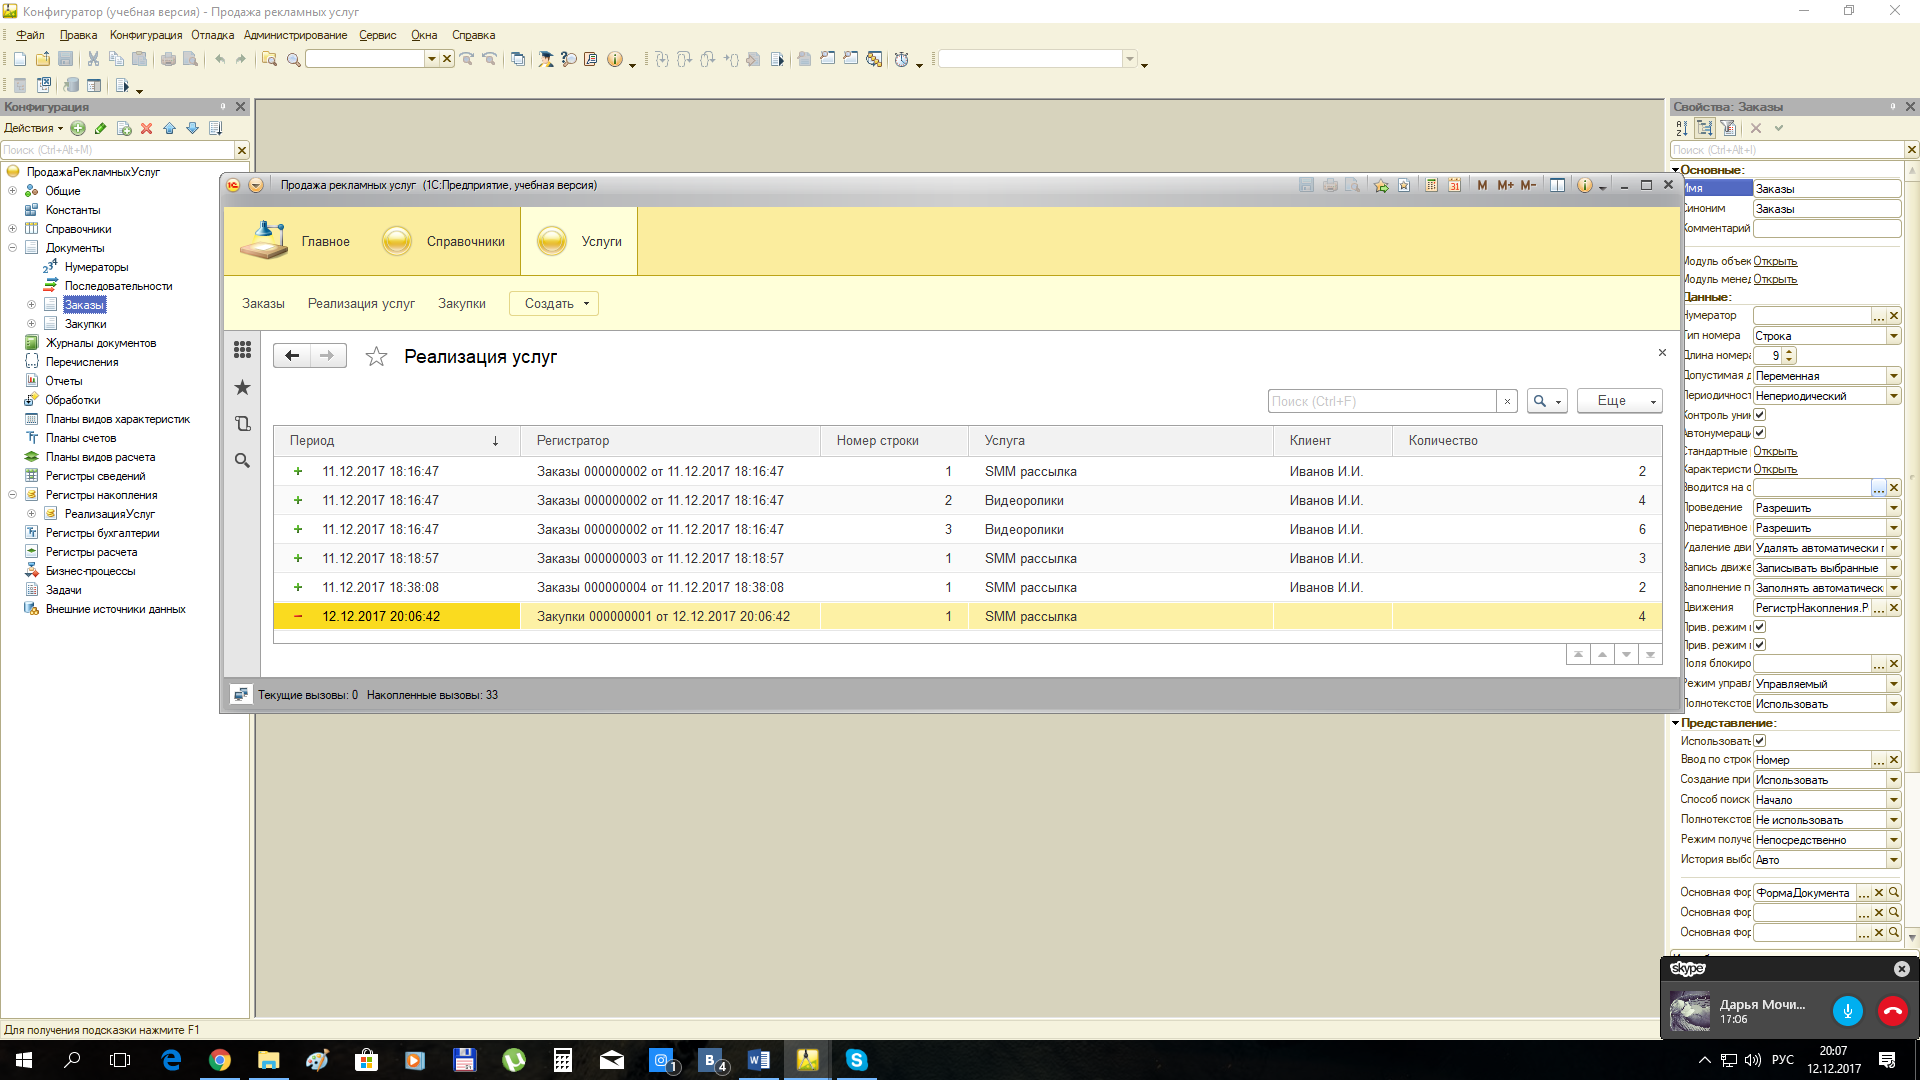The width and height of the screenshot is (1920, 1080).
Task: Toggle the Контроль уникальности checkbox
Action: [1760, 415]
